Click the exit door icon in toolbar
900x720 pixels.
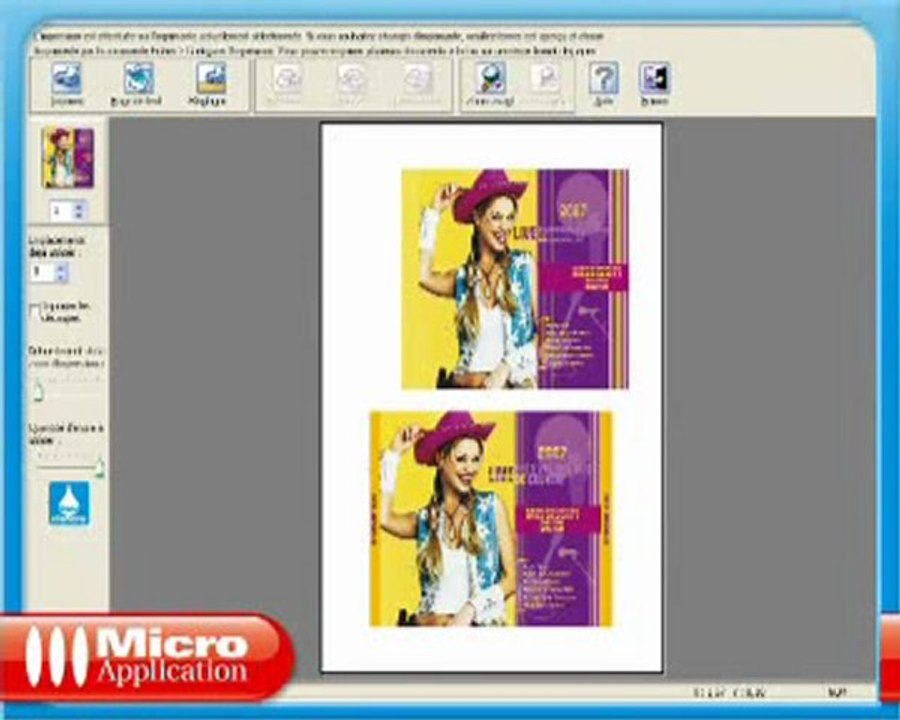pyautogui.click(x=654, y=79)
